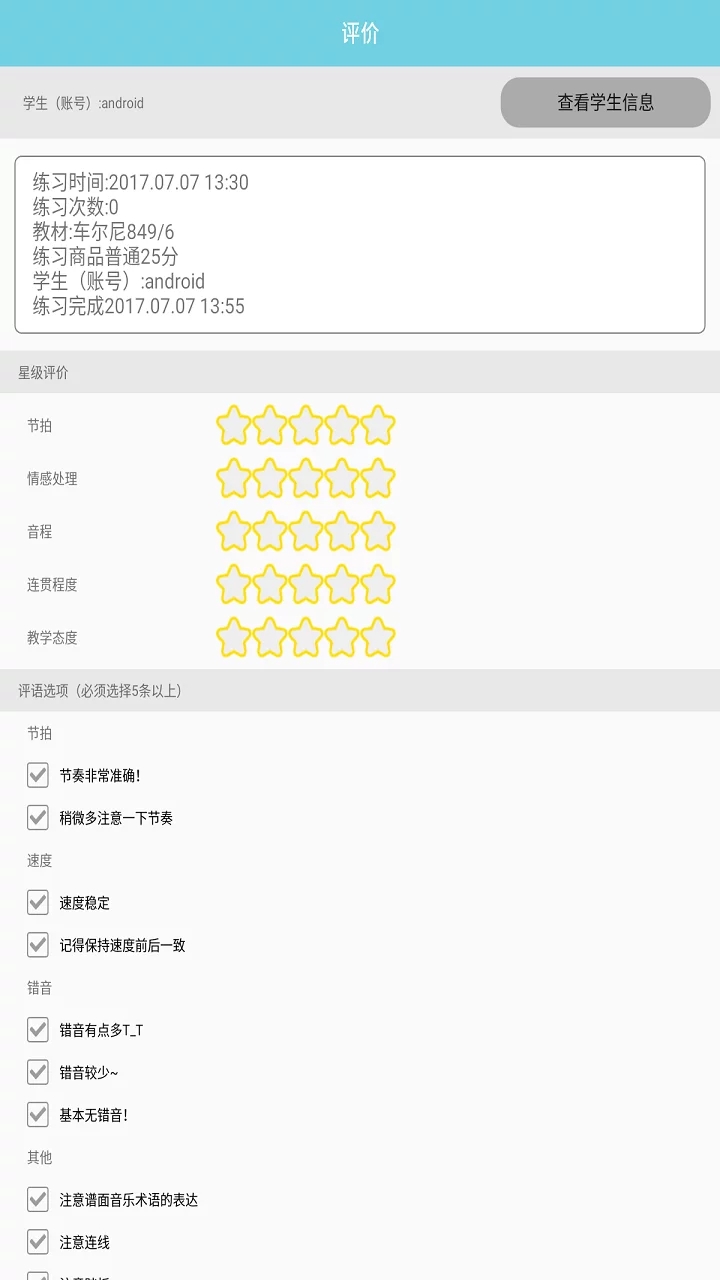This screenshot has height=1280, width=720.
Task: Choose second star for 连贯程度
Action: (x=270, y=584)
